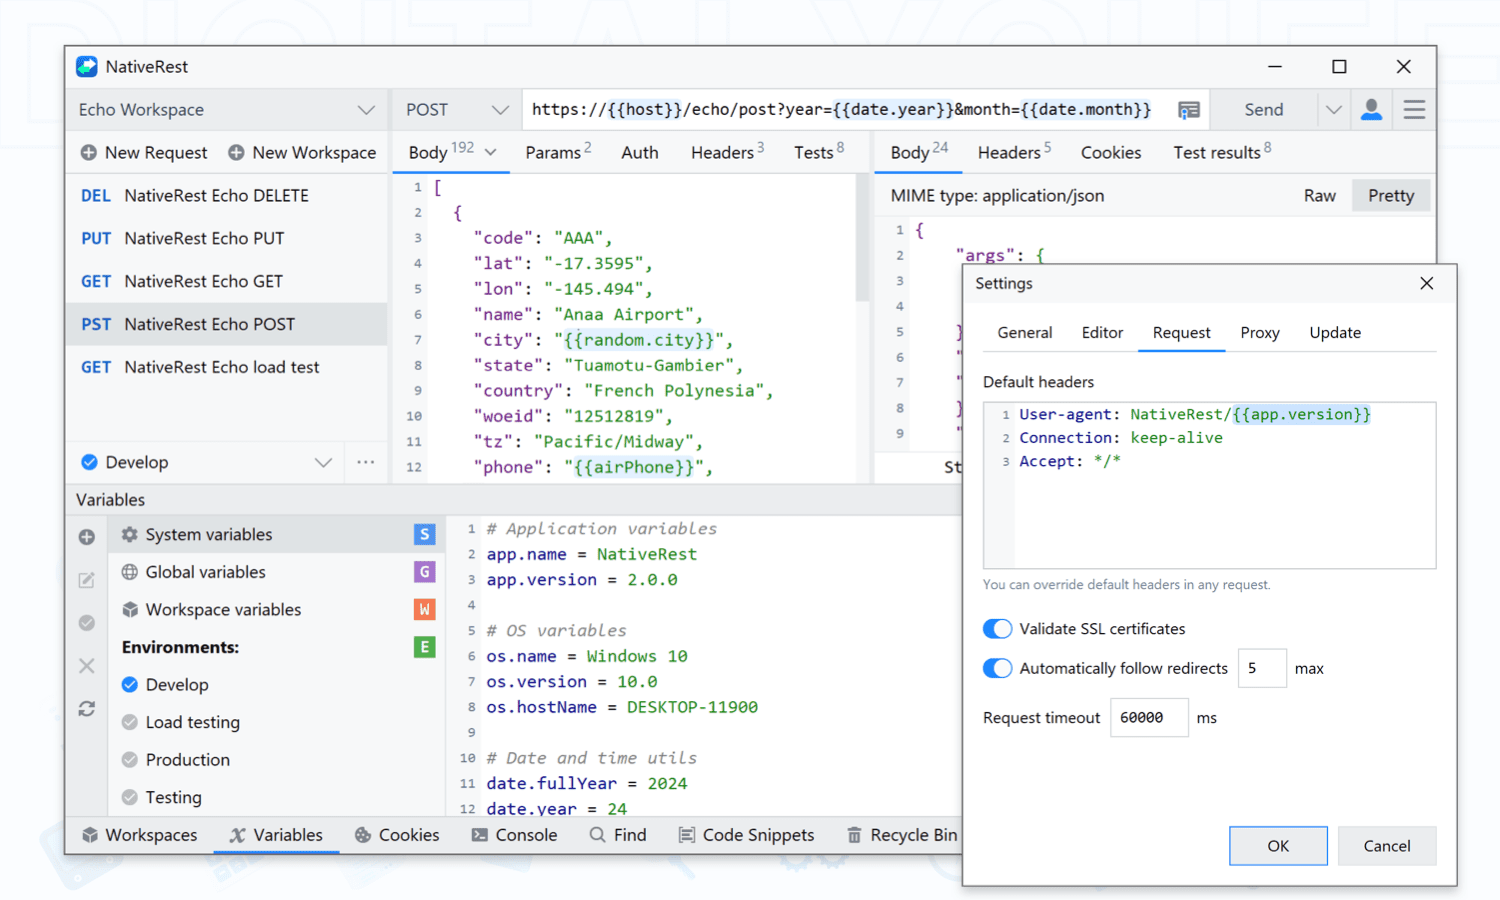1500x900 pixels.
Task: Disable Validate SSL certificates toggle
Action: click(x=997, y=629)
